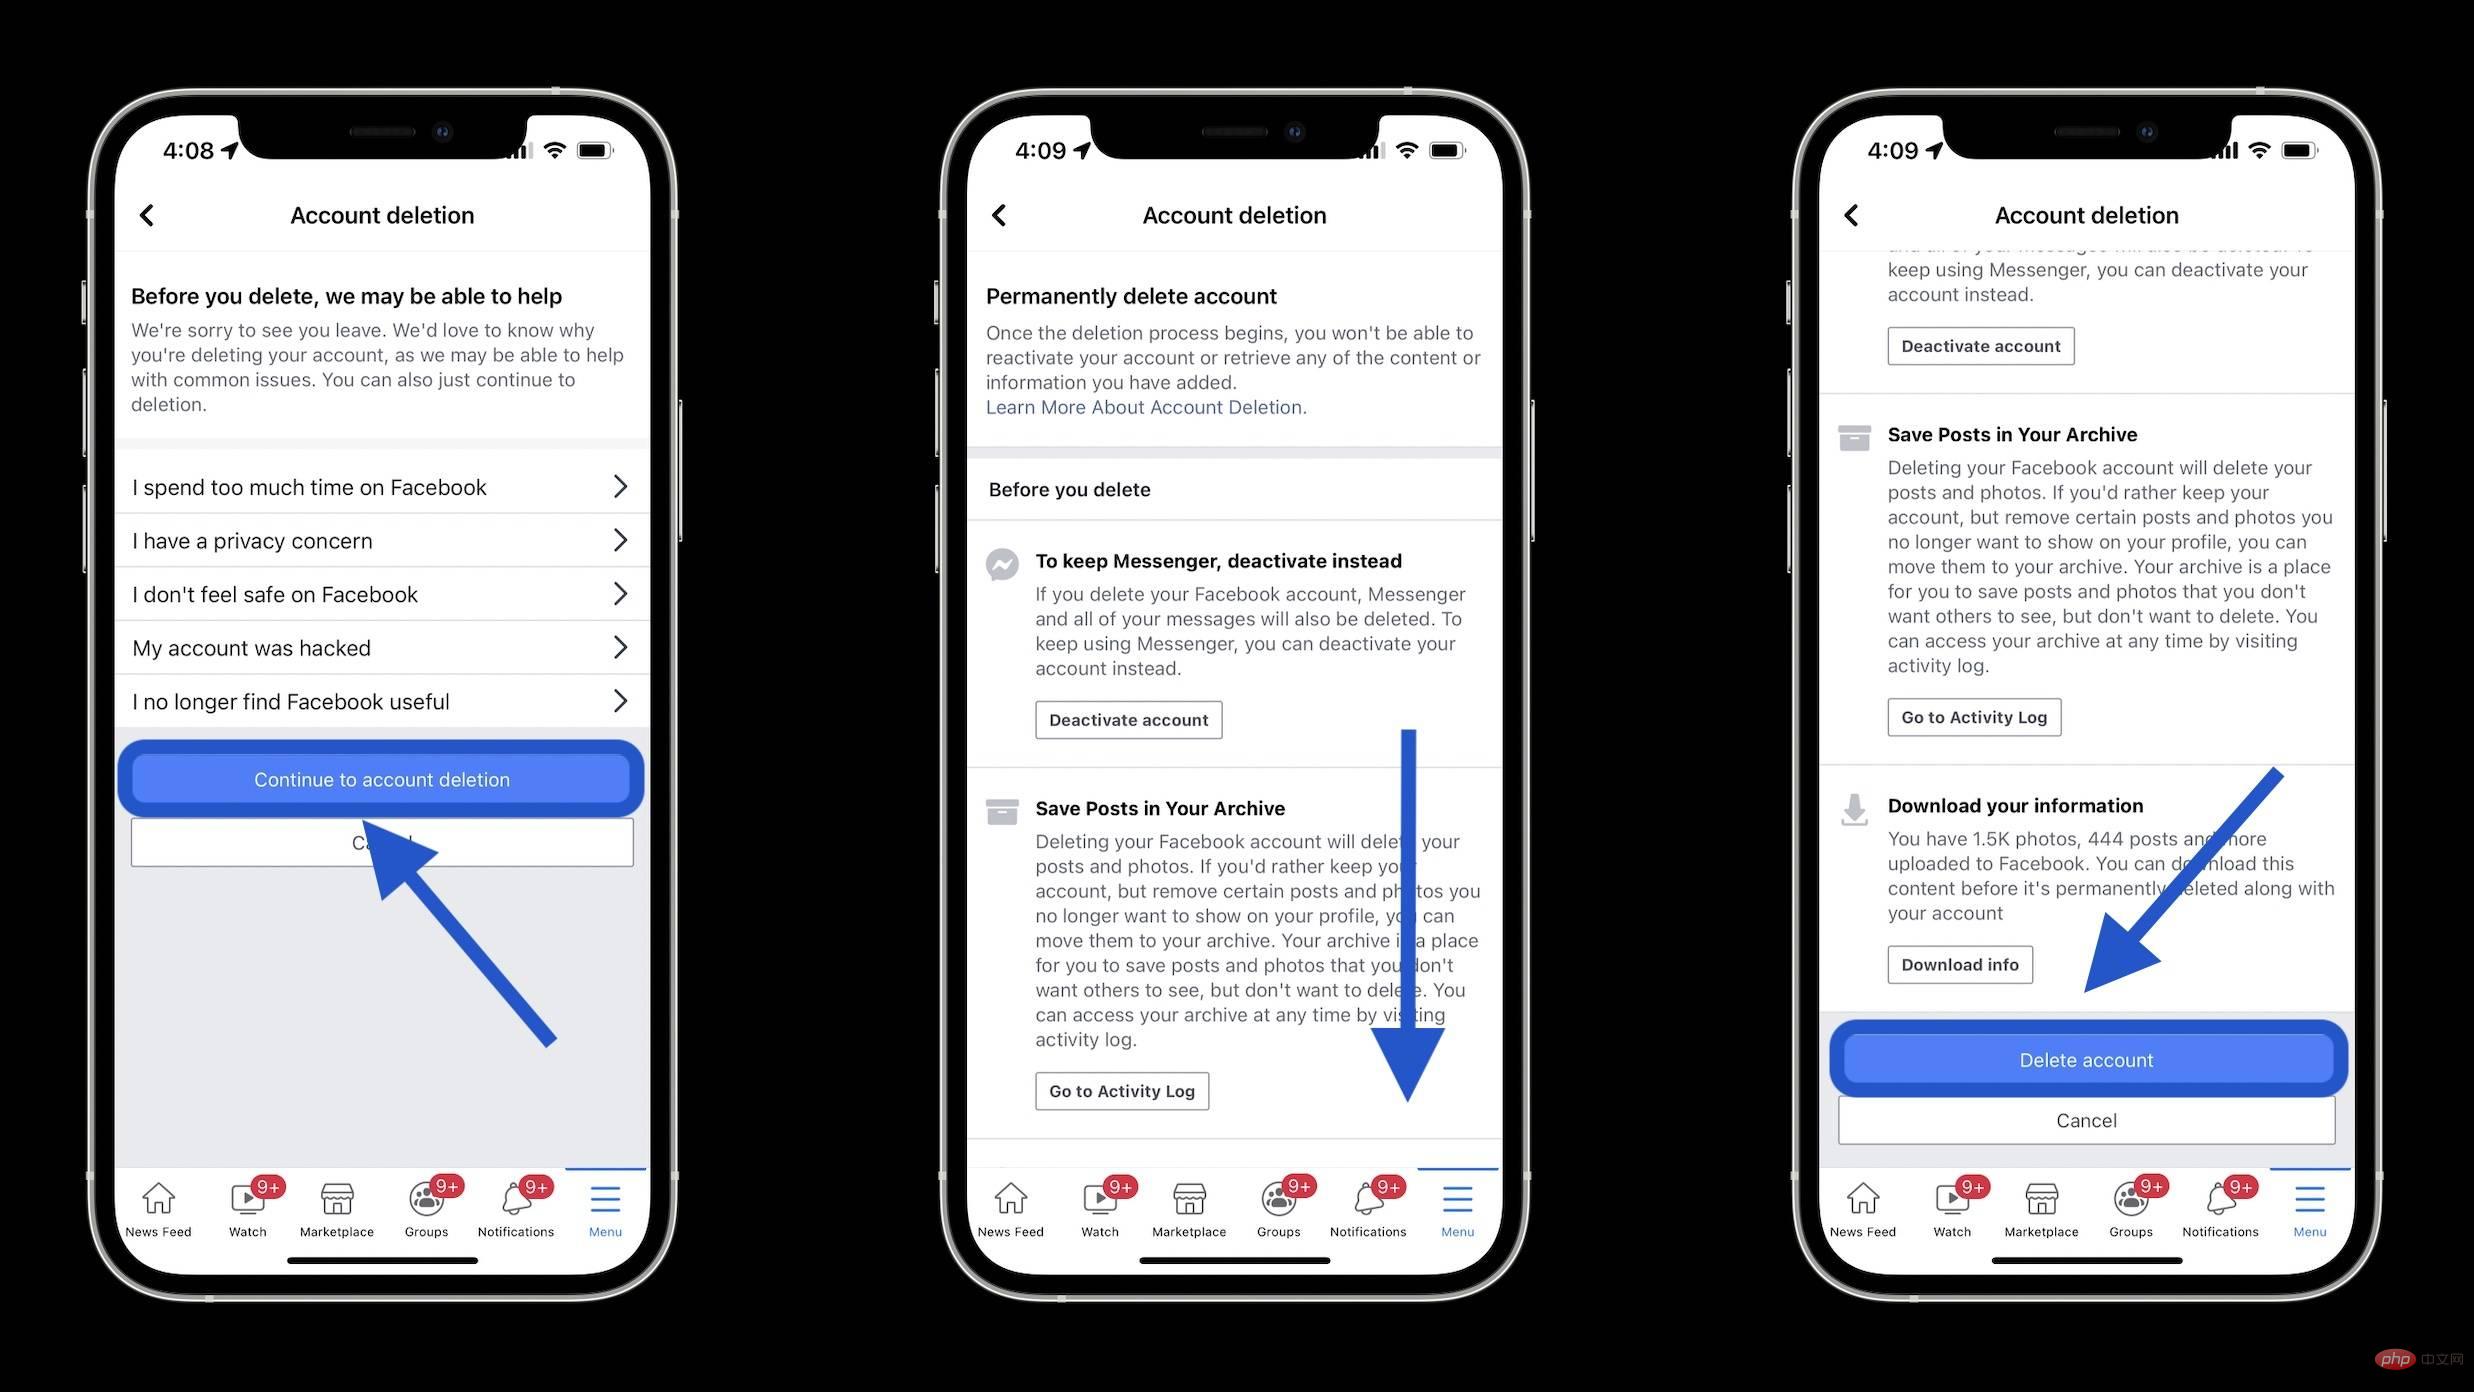Select My account was hacked reason
The width and height of the screenshot is (2474, 1392).
[382, 648]
